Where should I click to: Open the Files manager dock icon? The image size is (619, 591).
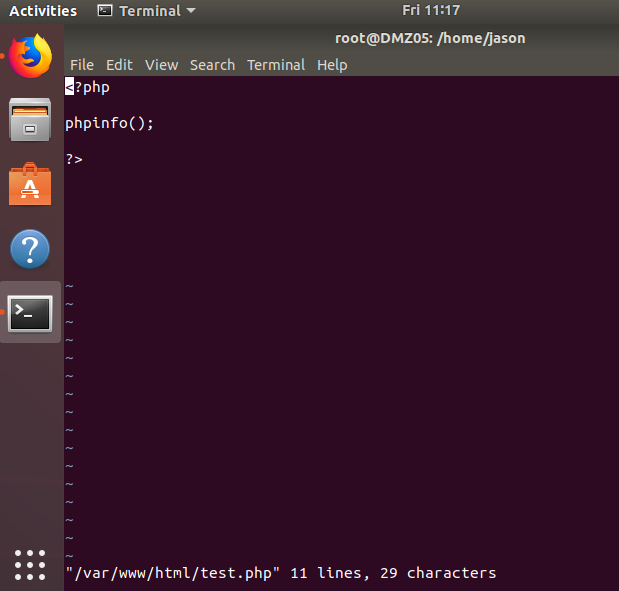pyautogui.click(x=30, y=120)
